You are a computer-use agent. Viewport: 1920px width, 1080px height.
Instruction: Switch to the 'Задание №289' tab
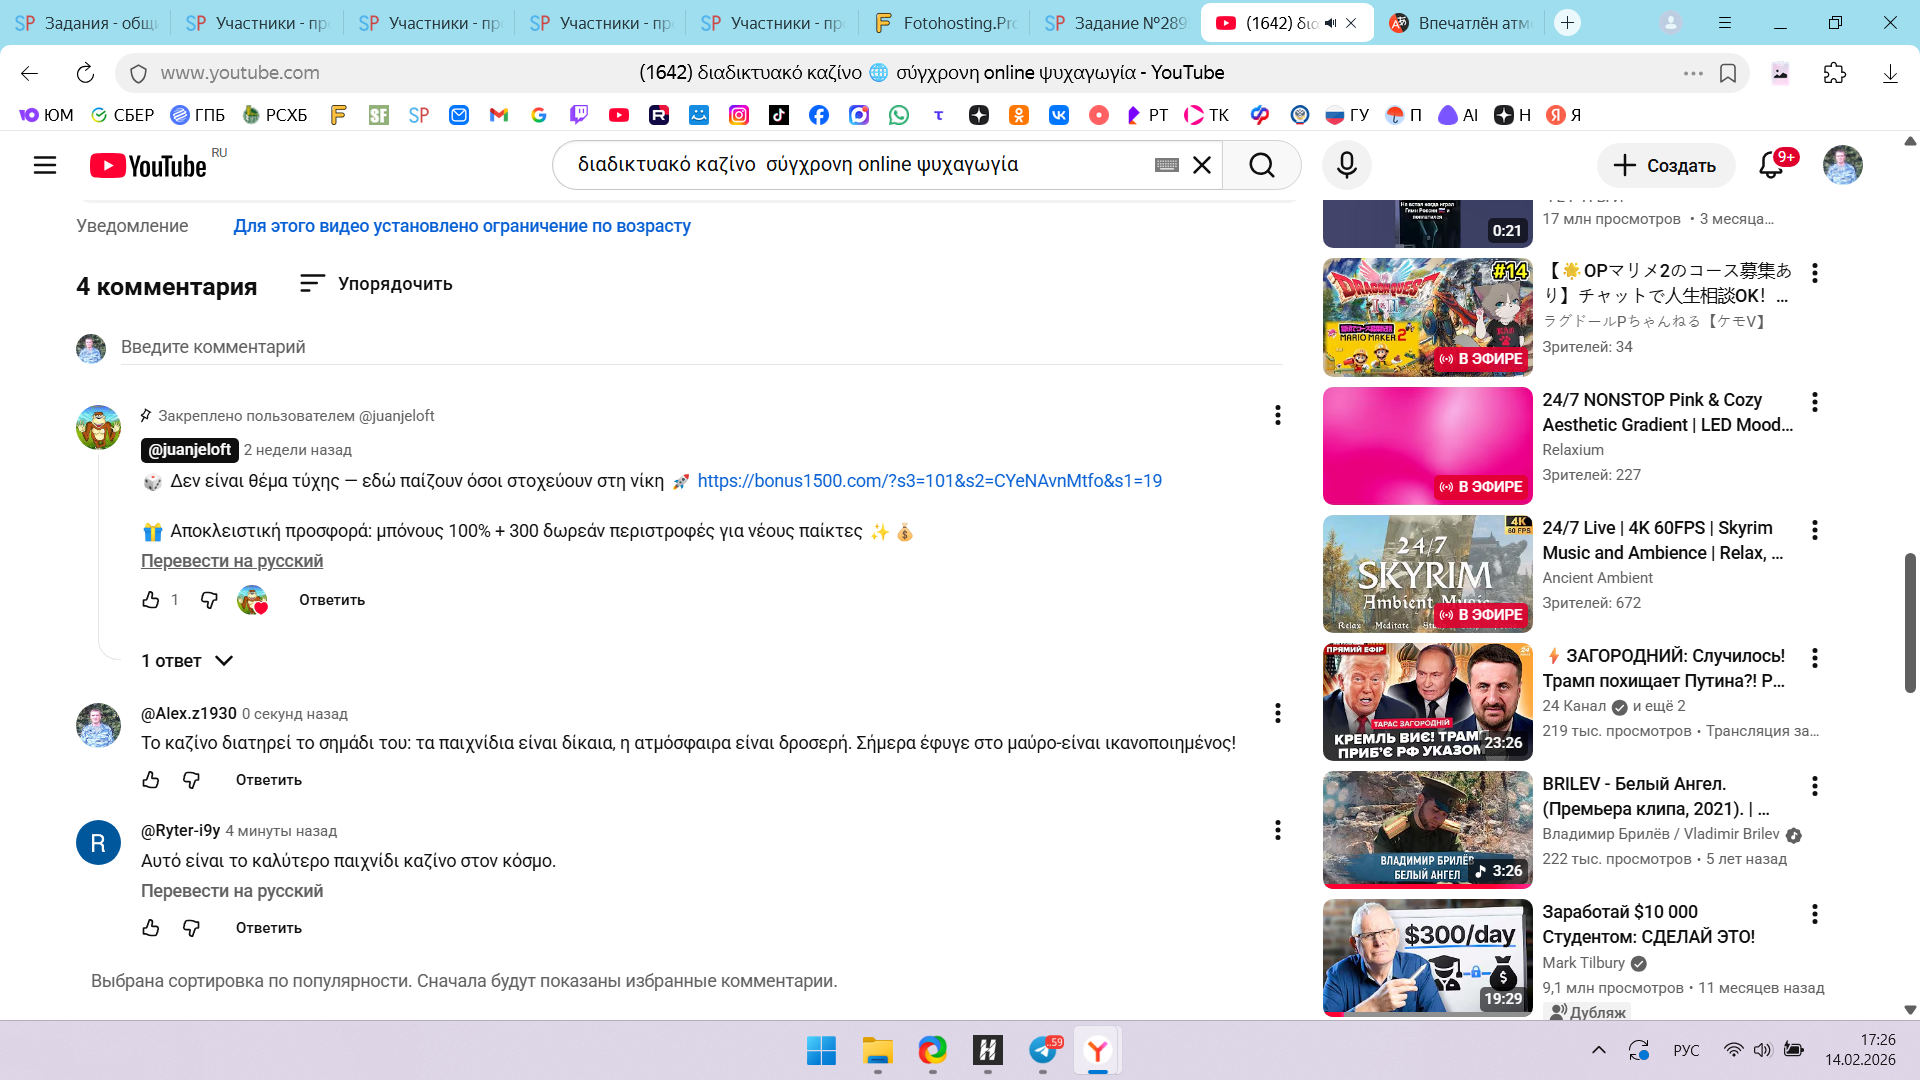tap(1116, 23)
